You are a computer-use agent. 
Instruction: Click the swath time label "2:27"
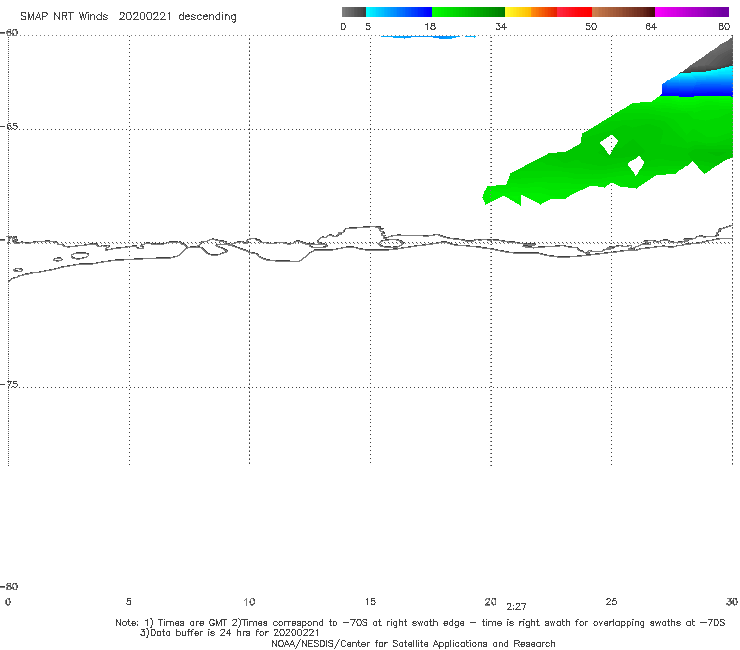tap(516, 607)
